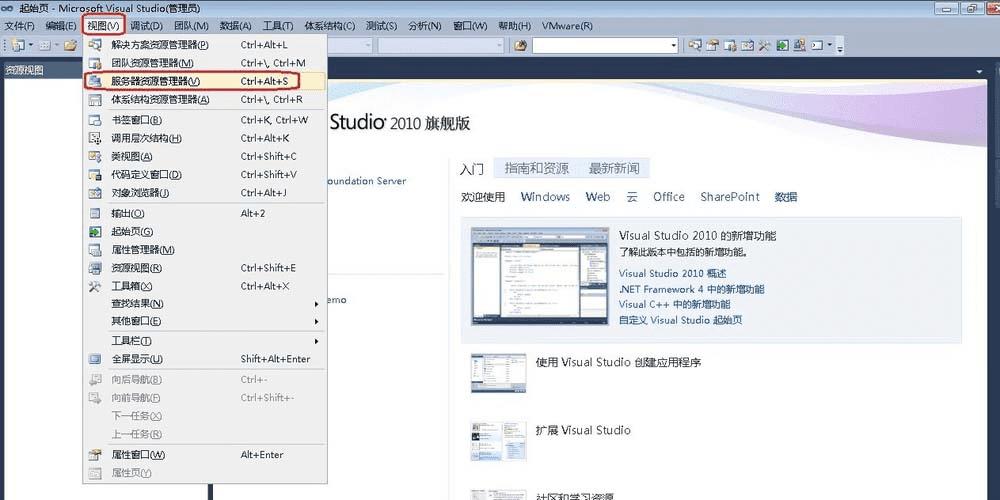Select the Windows category link
Image resolution: width=1000 pixels, height=500 pixels.
tap(545, 197)
